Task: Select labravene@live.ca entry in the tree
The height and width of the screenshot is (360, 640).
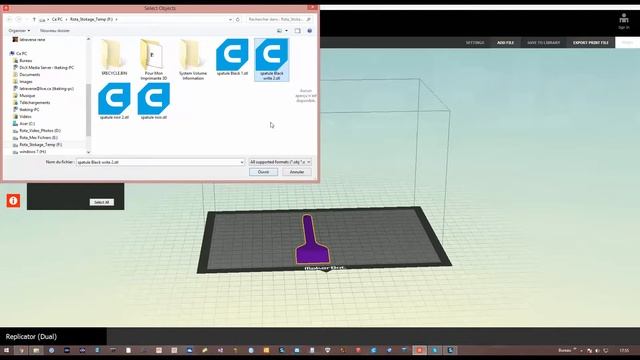Action: pos(46,89)
